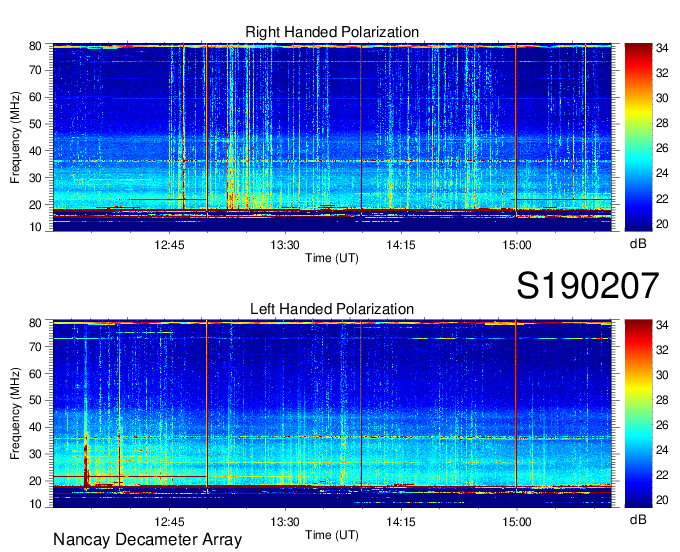Image resolution: width=680 pixels, height=552 pixels.
Task: Click the 10 MHz tick on right-handed plot
Action: coord(35,227)
